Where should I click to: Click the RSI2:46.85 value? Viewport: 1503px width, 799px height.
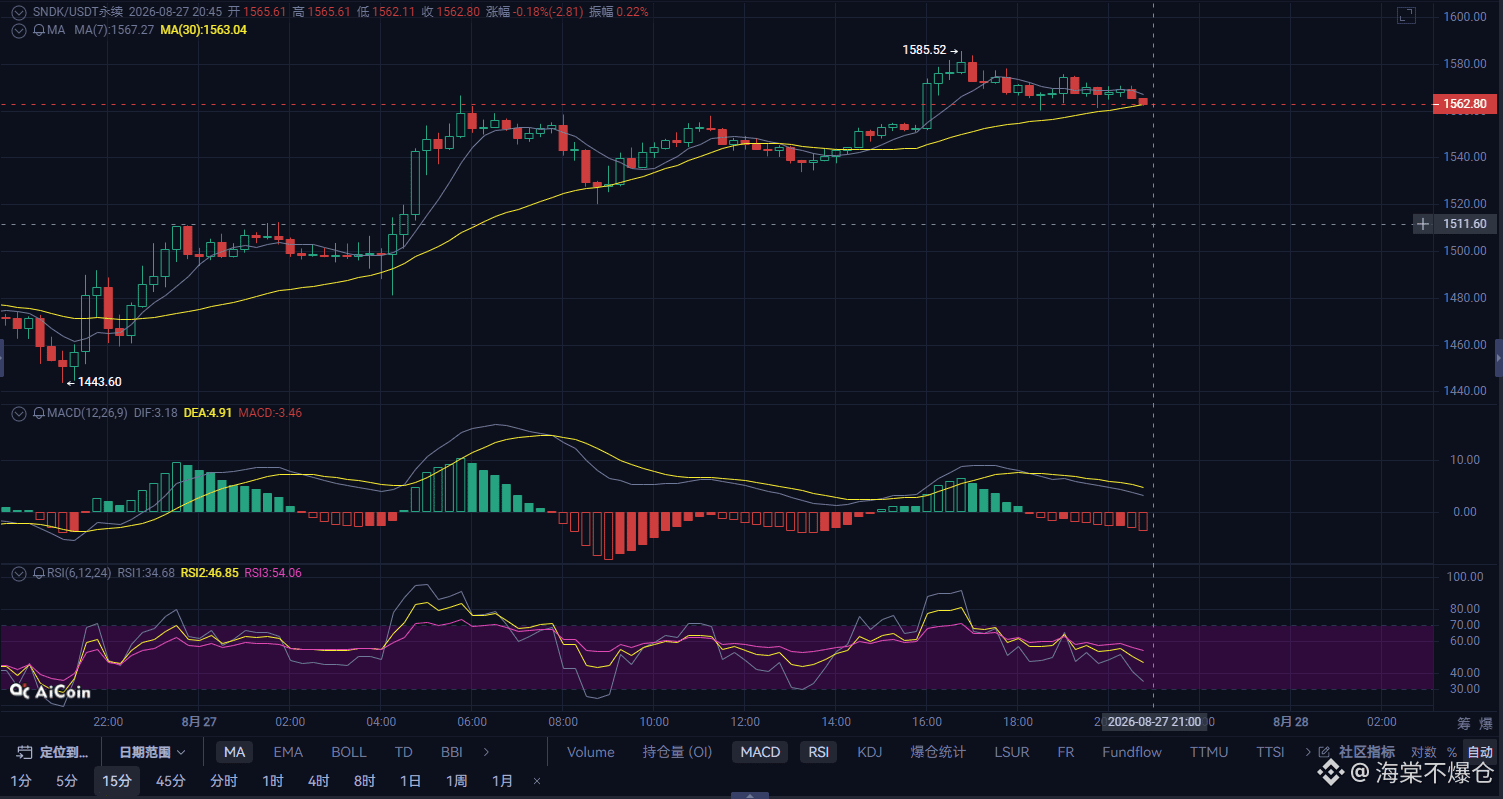(209, 573)
